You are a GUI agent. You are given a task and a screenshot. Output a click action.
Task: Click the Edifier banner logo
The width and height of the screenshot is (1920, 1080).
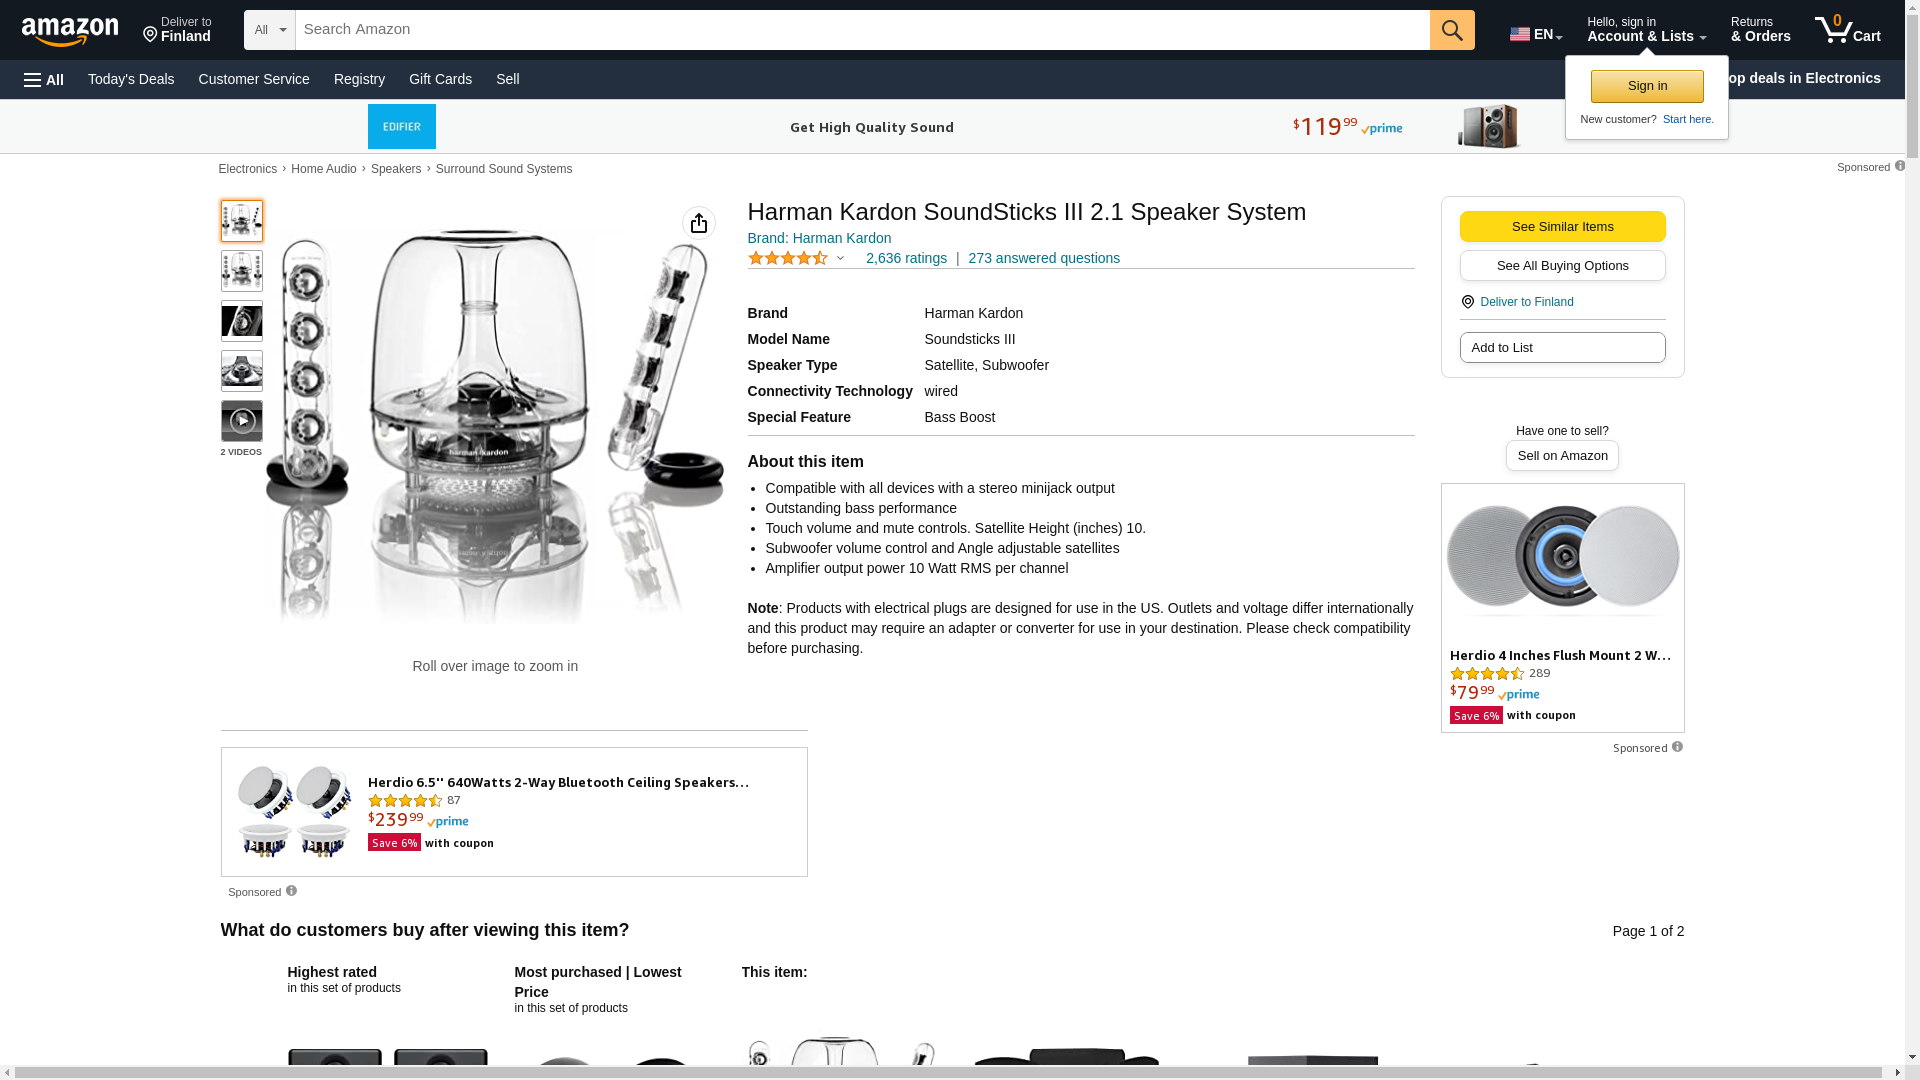(402, 127)
